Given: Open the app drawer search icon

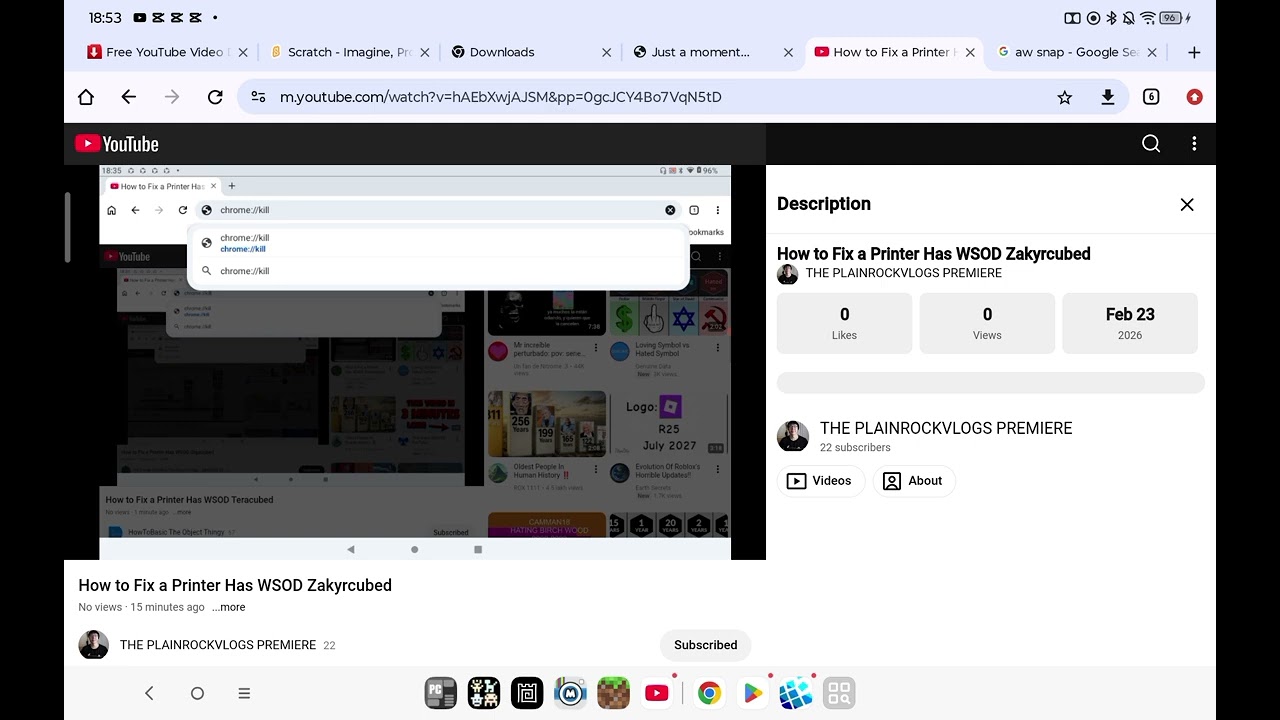Looking at the screenshot, I should [839, 693].
